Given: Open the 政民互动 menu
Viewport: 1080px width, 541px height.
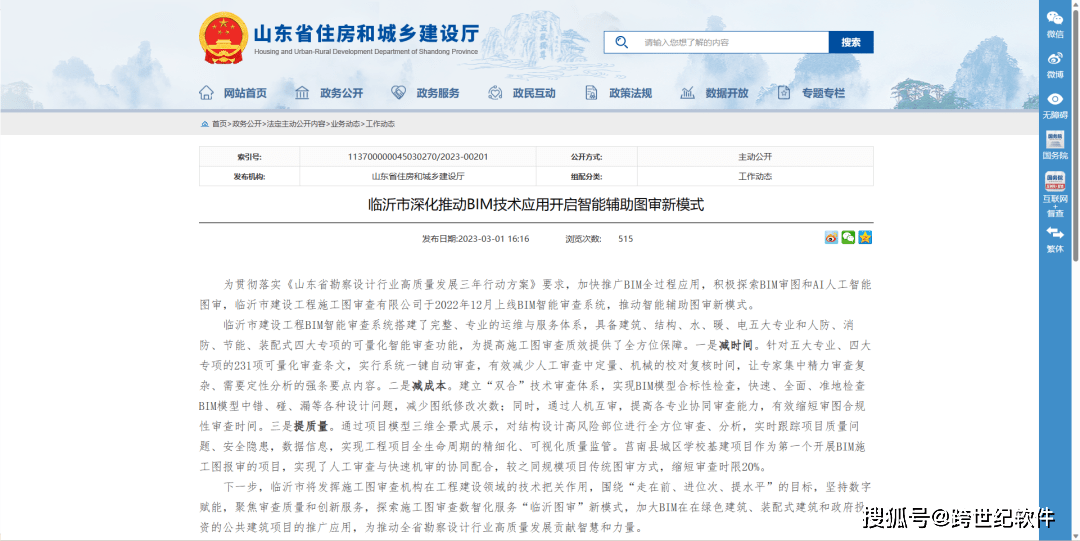Looking at the screenshot, I should point(534,93).
